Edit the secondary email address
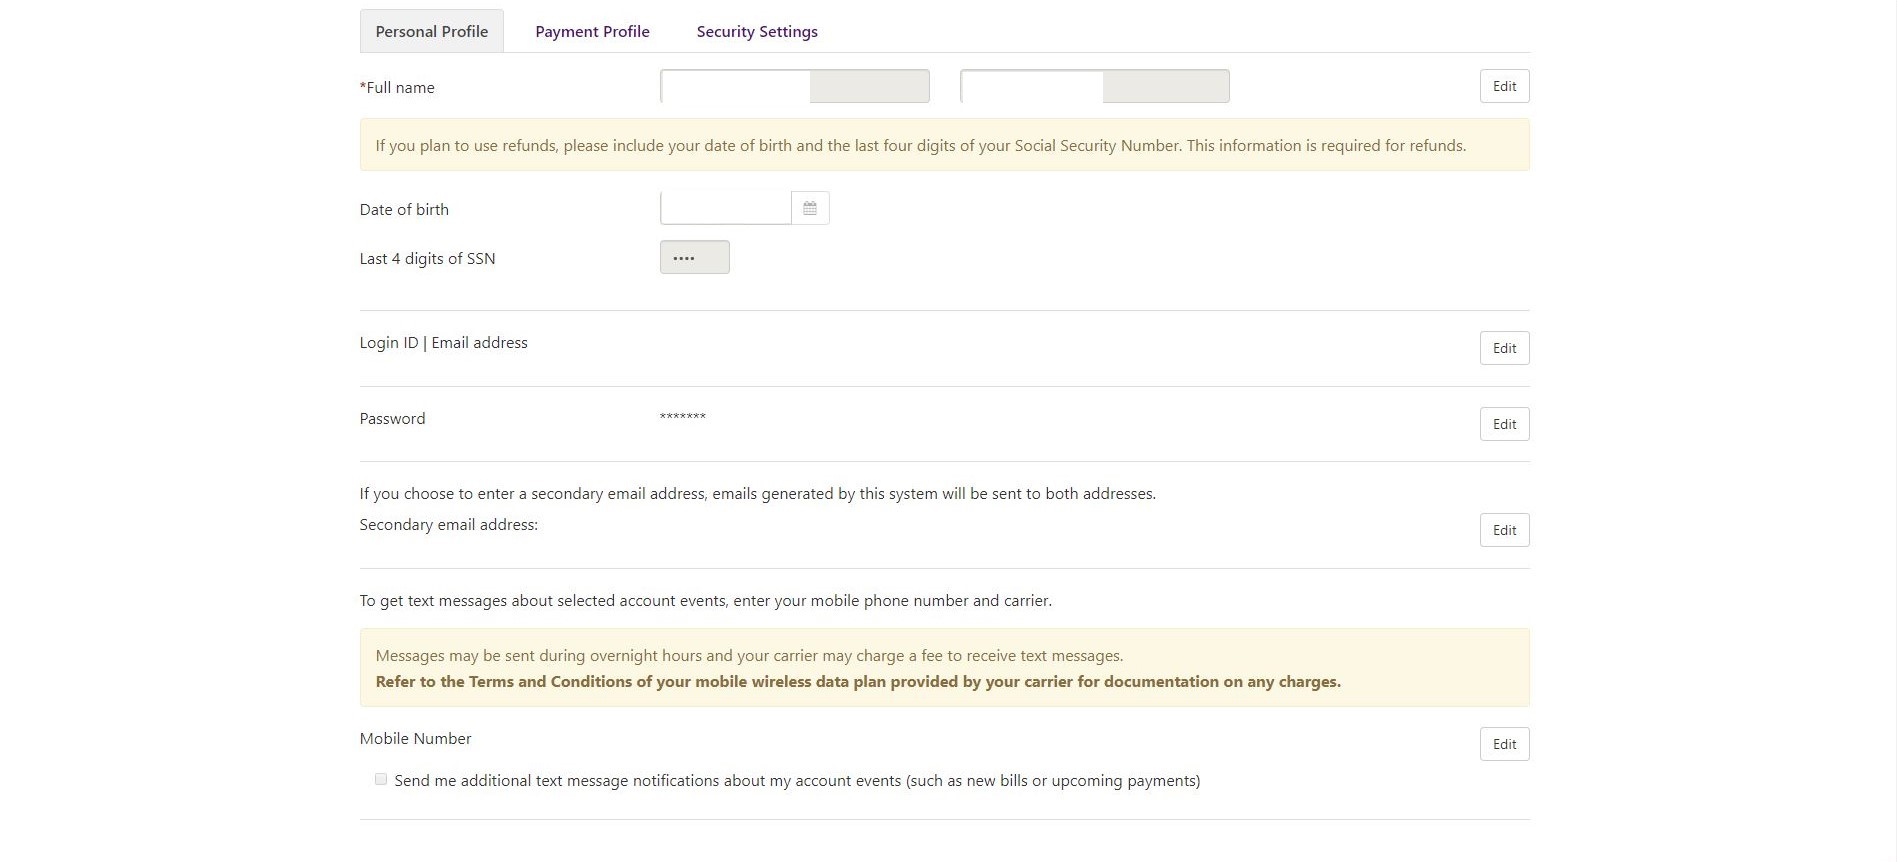The width and height of the screenshot is (1897, 862). [1504, 530]
